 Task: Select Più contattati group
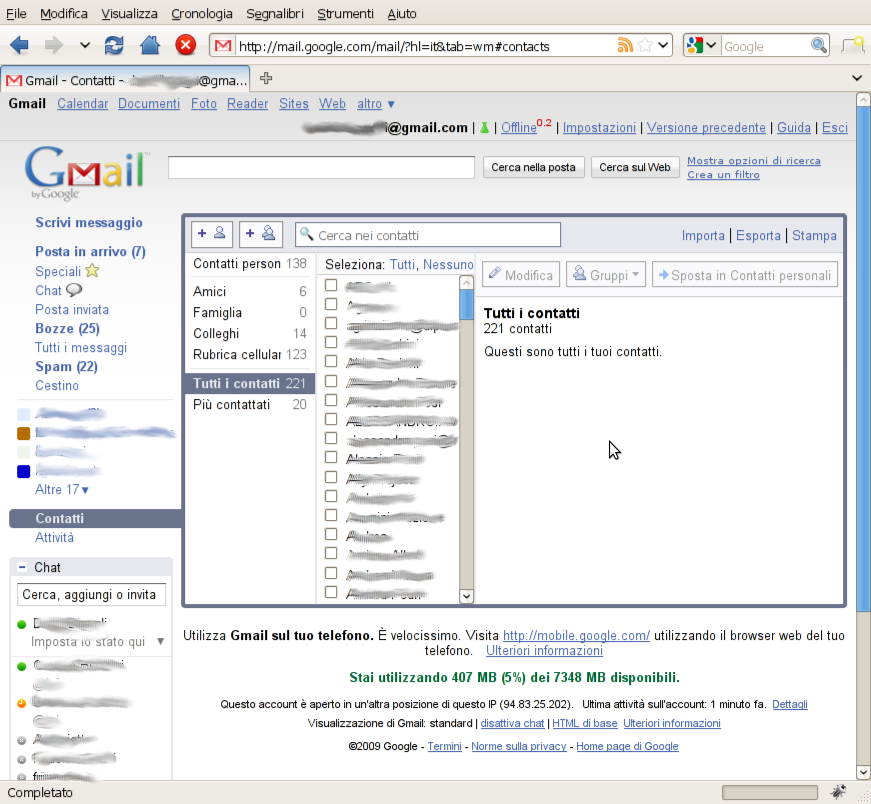point(249,405)
